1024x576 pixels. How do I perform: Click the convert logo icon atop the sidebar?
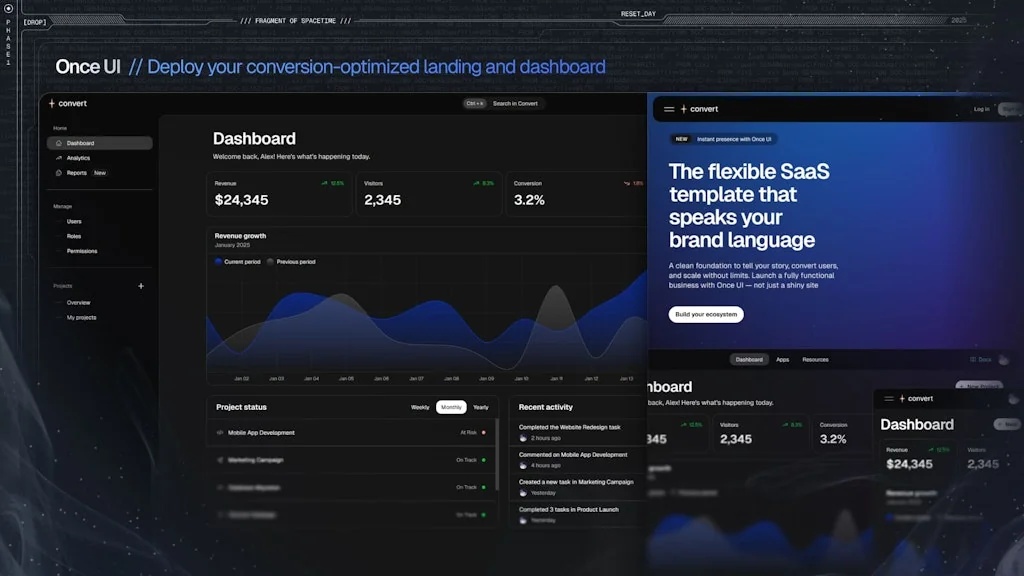coord(52,103)
